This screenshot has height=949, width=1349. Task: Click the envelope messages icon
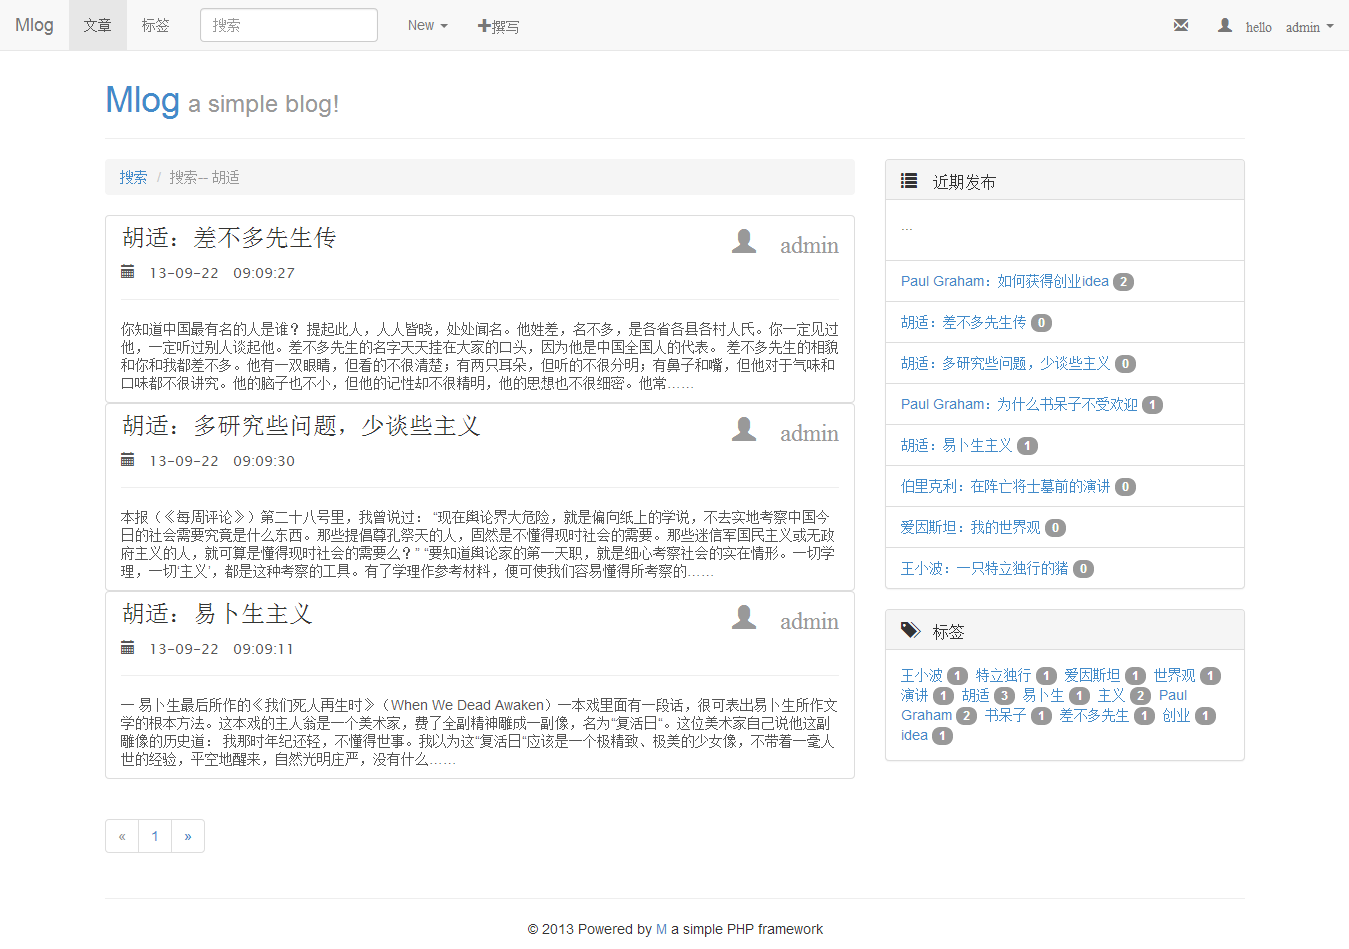(1181, 25)
